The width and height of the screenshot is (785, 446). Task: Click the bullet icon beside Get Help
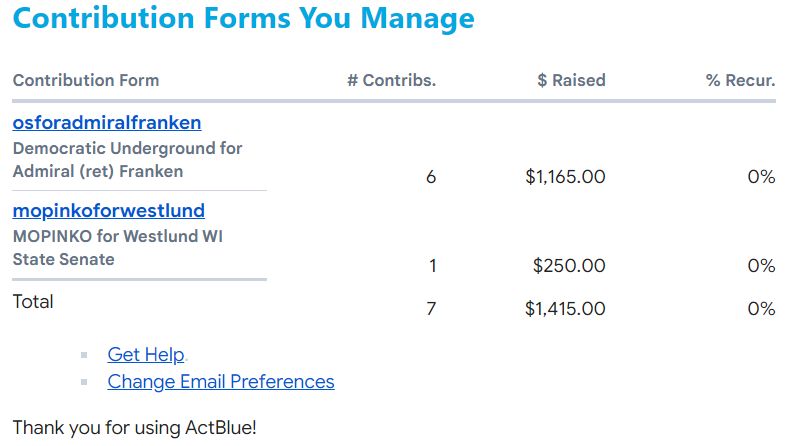click(x=84, y=355)
